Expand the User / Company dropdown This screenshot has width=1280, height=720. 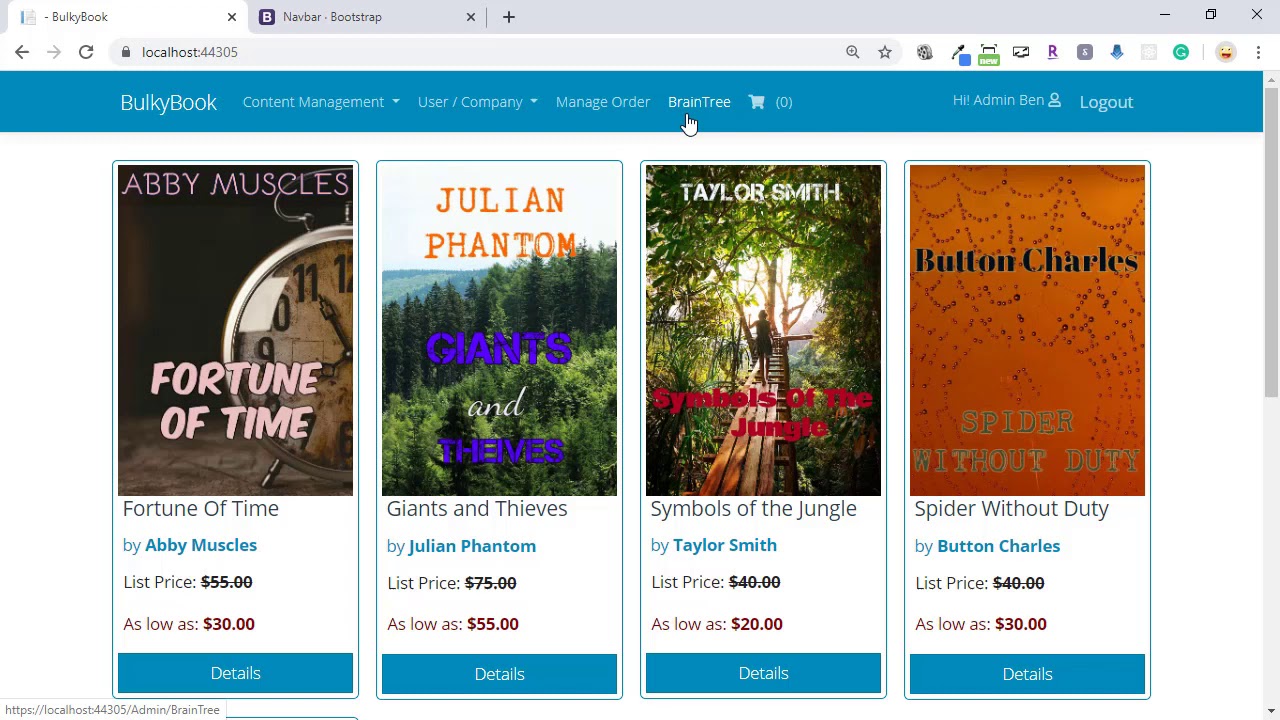tap(477, 102)
